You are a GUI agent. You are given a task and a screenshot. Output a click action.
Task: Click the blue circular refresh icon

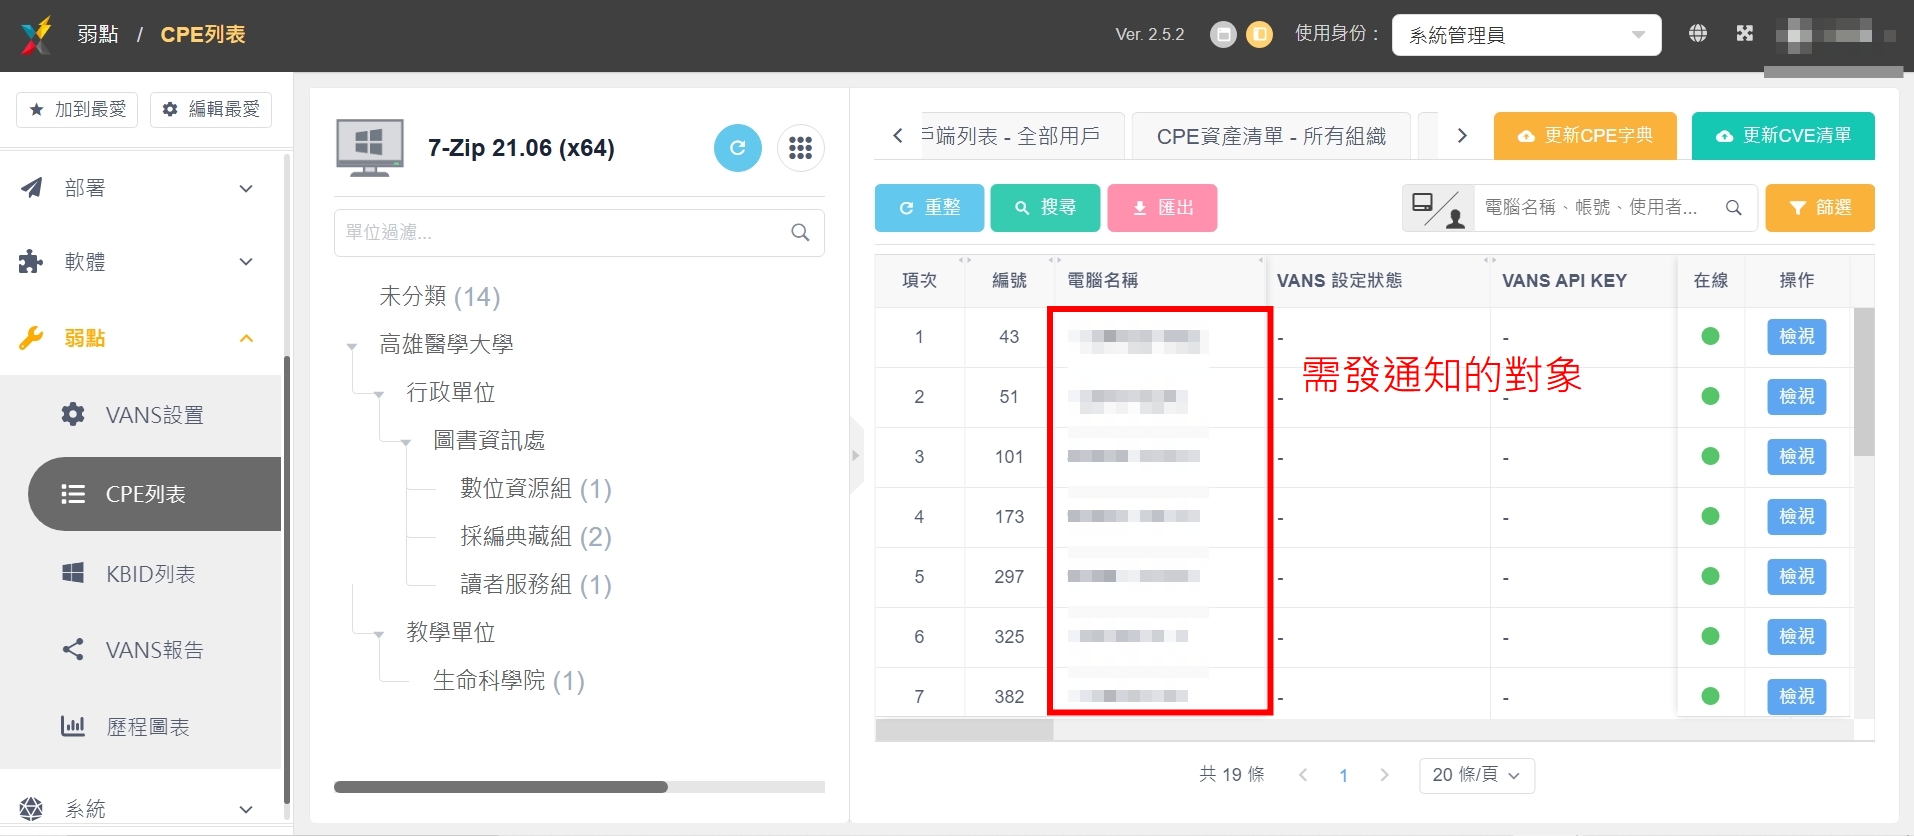tap(738, 148)
